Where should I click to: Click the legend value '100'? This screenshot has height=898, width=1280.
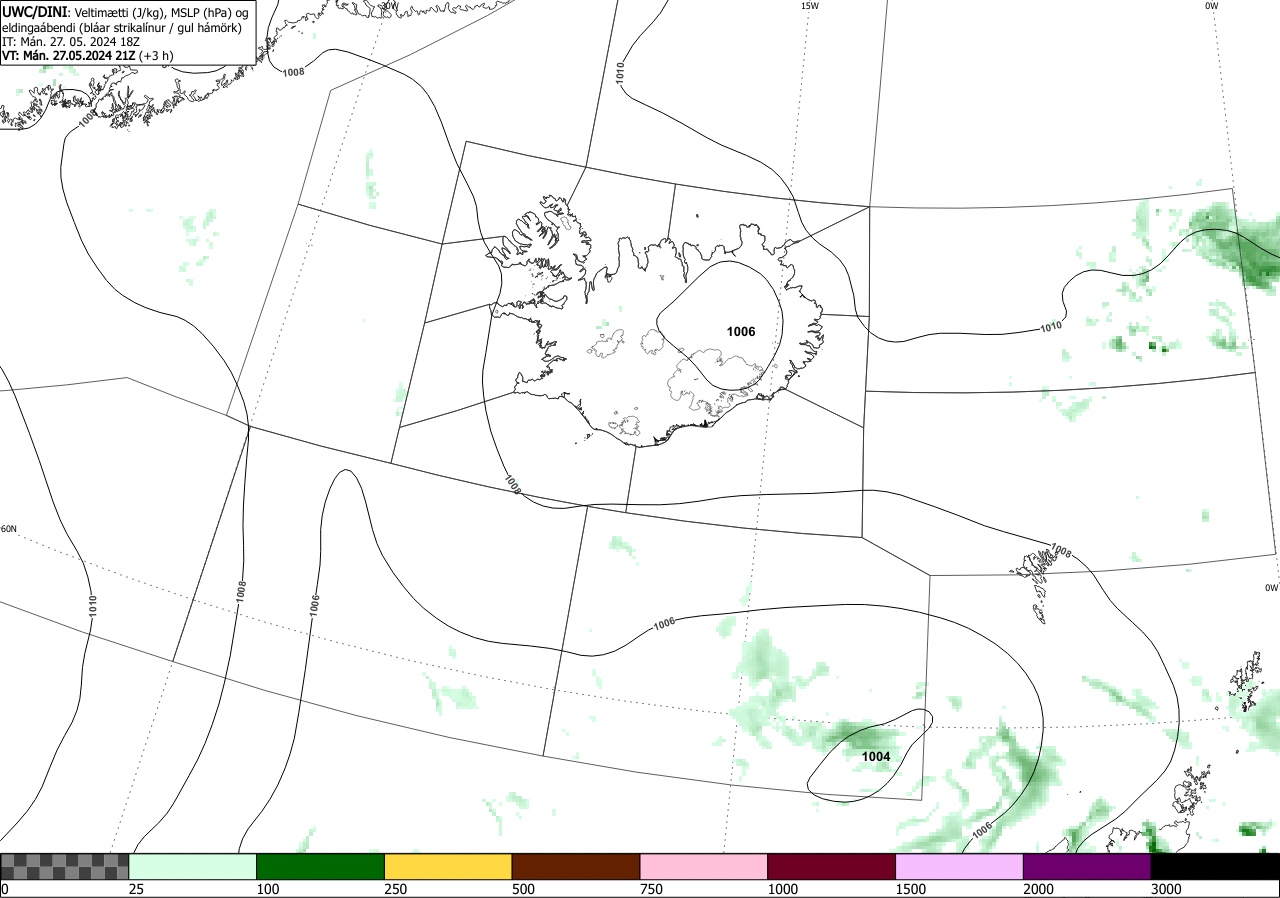tap(267, 889)
